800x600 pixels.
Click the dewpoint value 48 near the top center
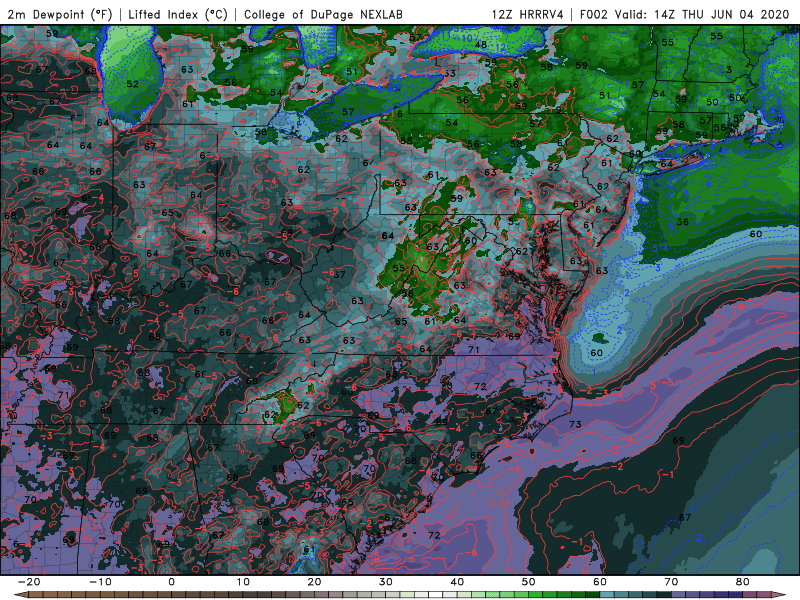[481, 44]
